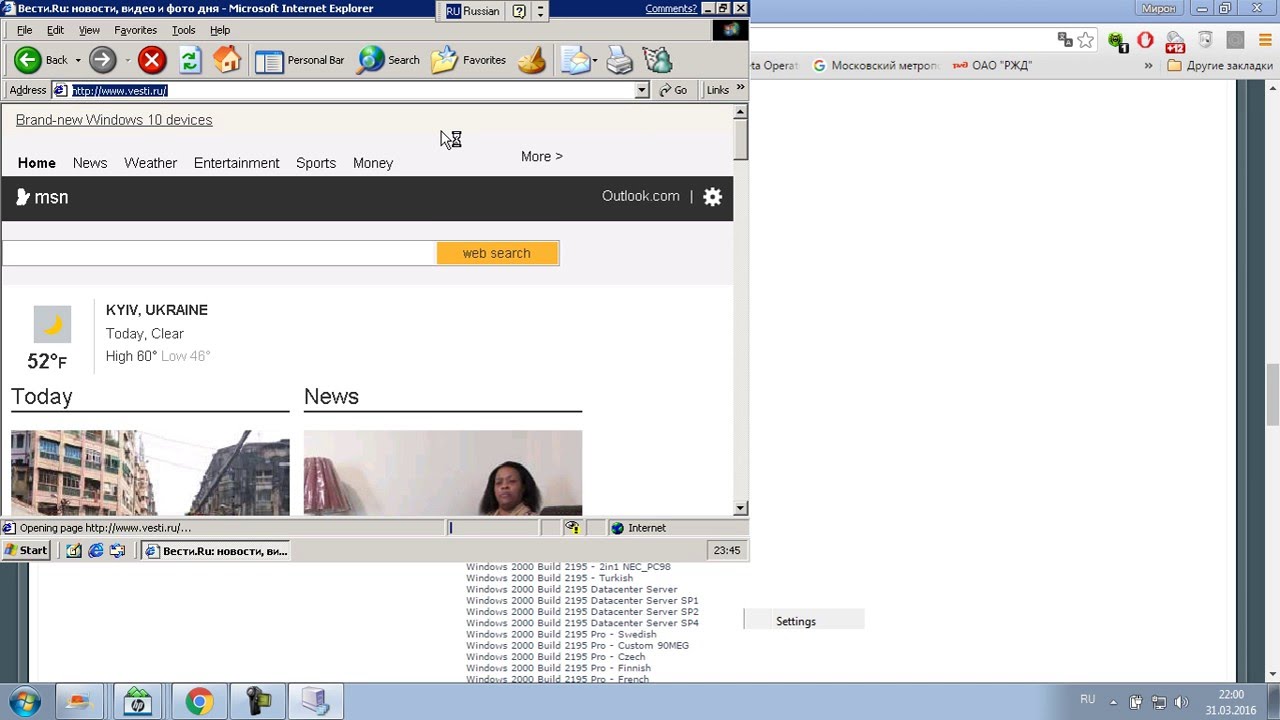Open MSN settings gear icon
The image size is (1280, 720).
coord(712,197)
